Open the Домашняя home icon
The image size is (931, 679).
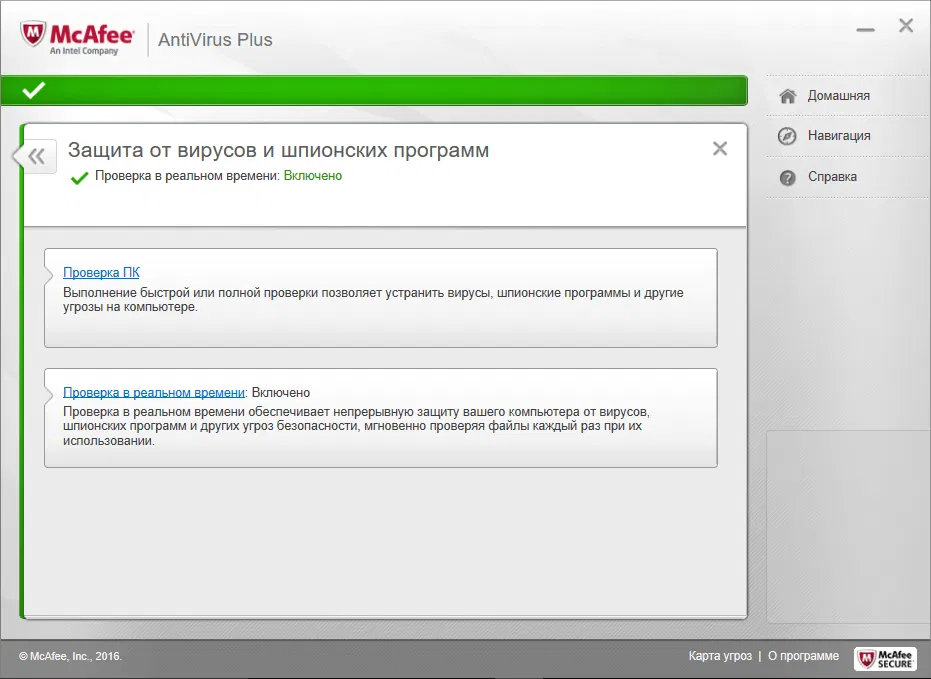tap(789, 95)
